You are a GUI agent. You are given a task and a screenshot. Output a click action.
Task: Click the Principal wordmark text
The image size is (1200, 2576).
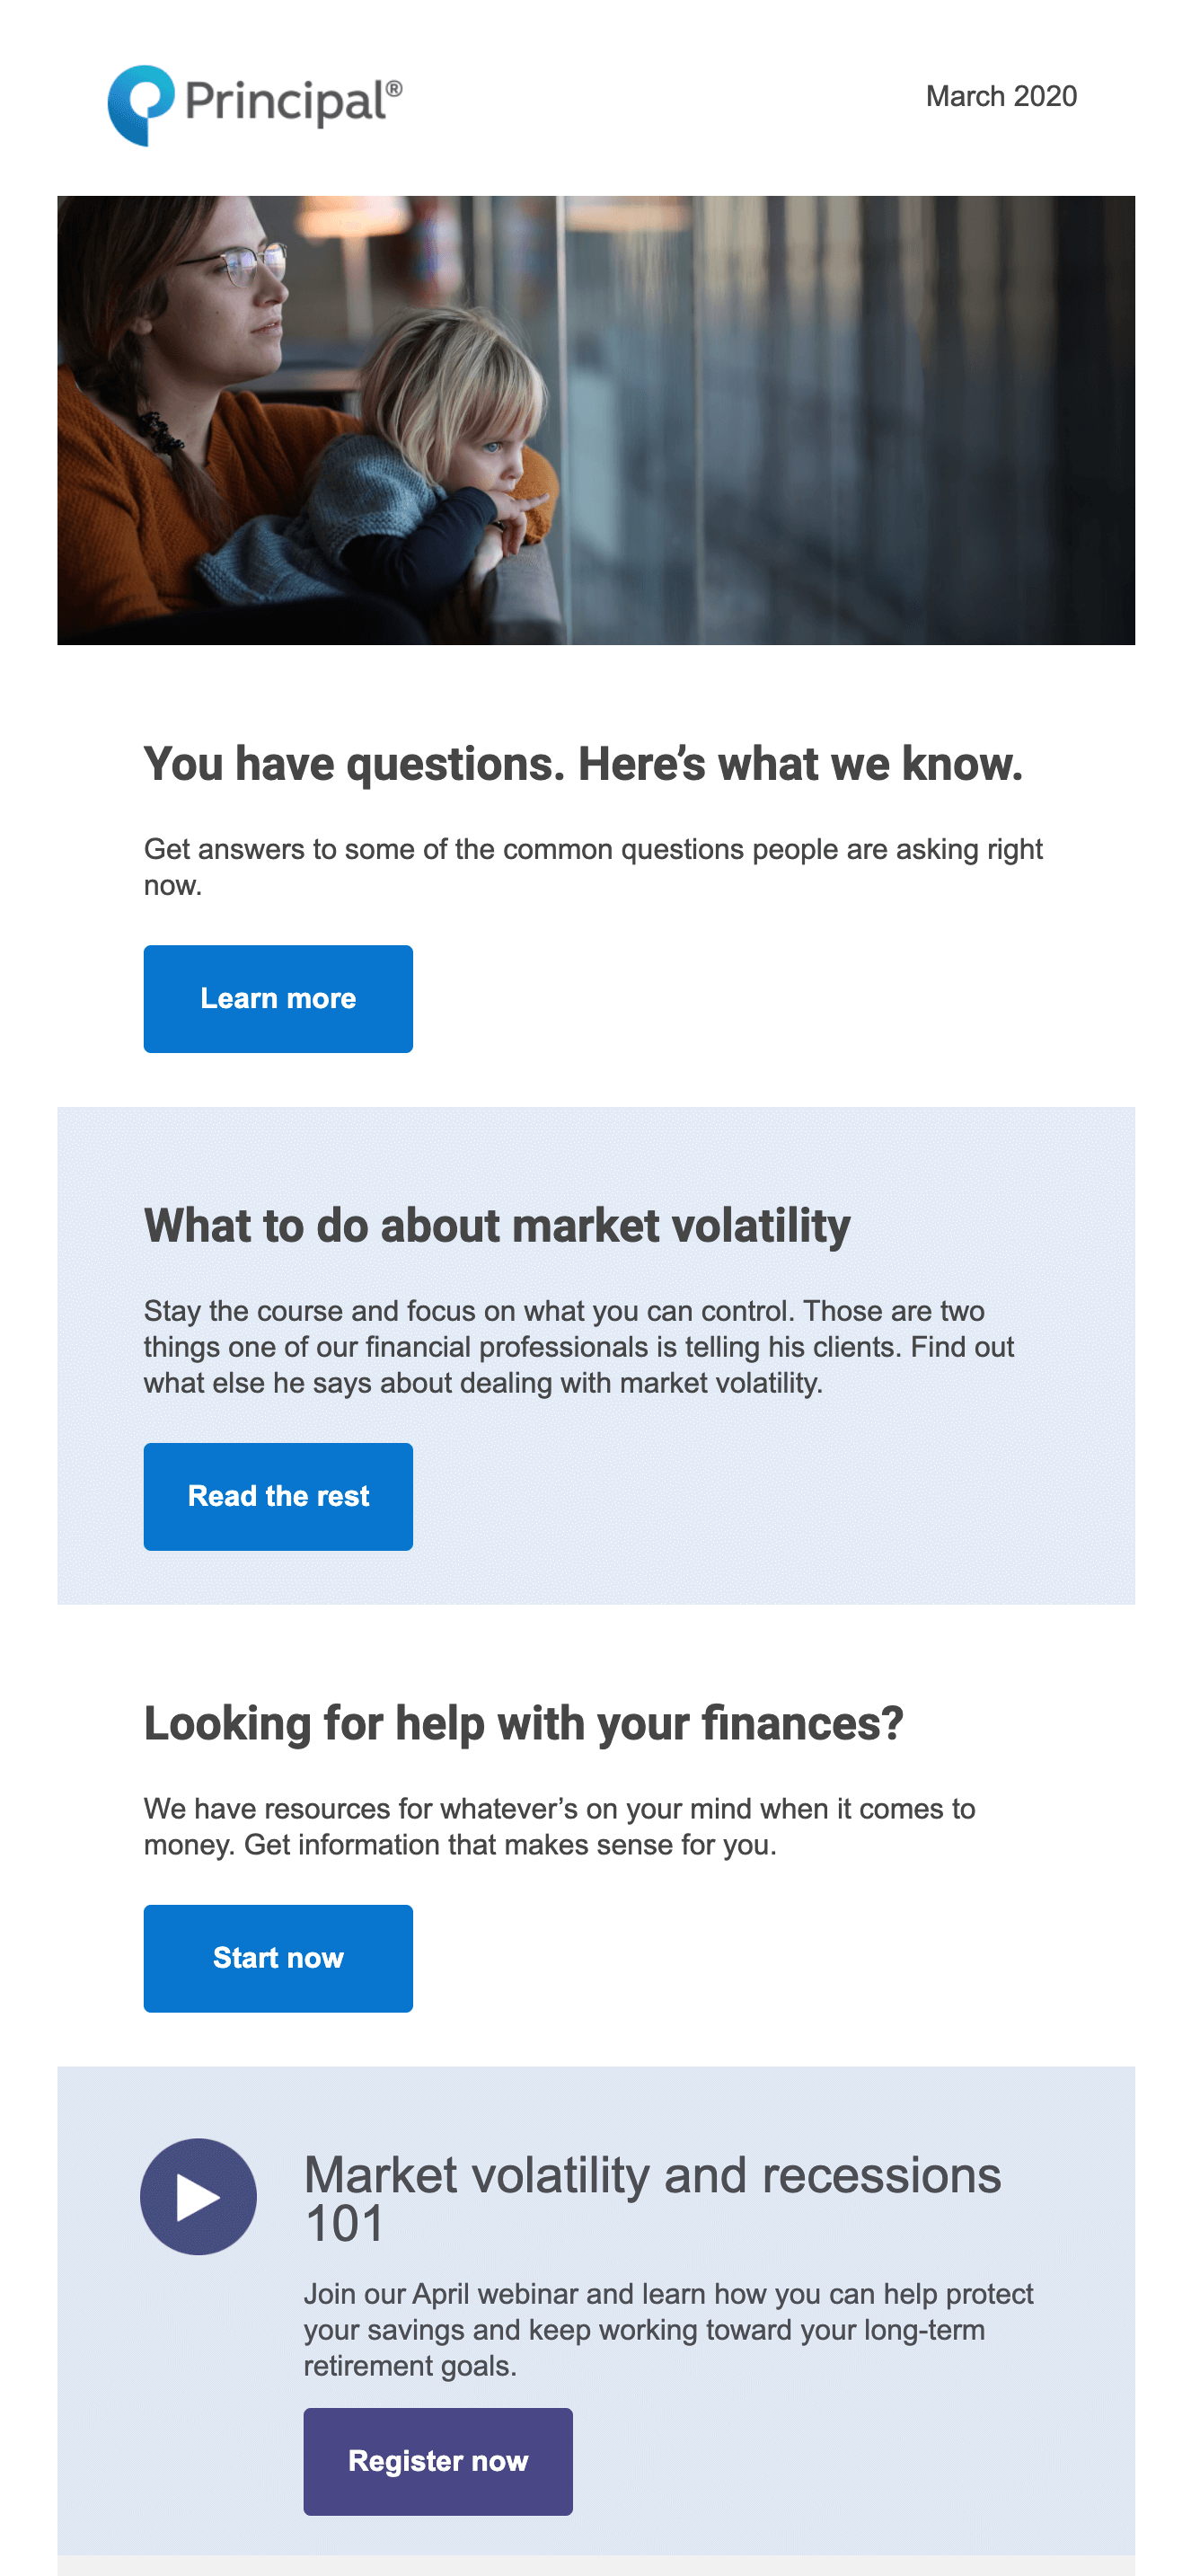tap(284, 104)
